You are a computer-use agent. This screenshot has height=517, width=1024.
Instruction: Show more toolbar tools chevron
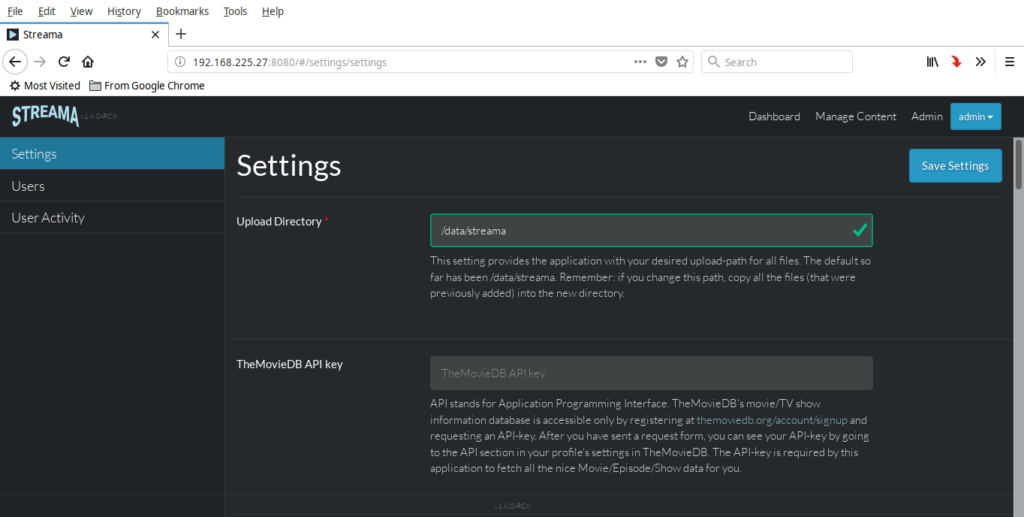coord(980,62)
